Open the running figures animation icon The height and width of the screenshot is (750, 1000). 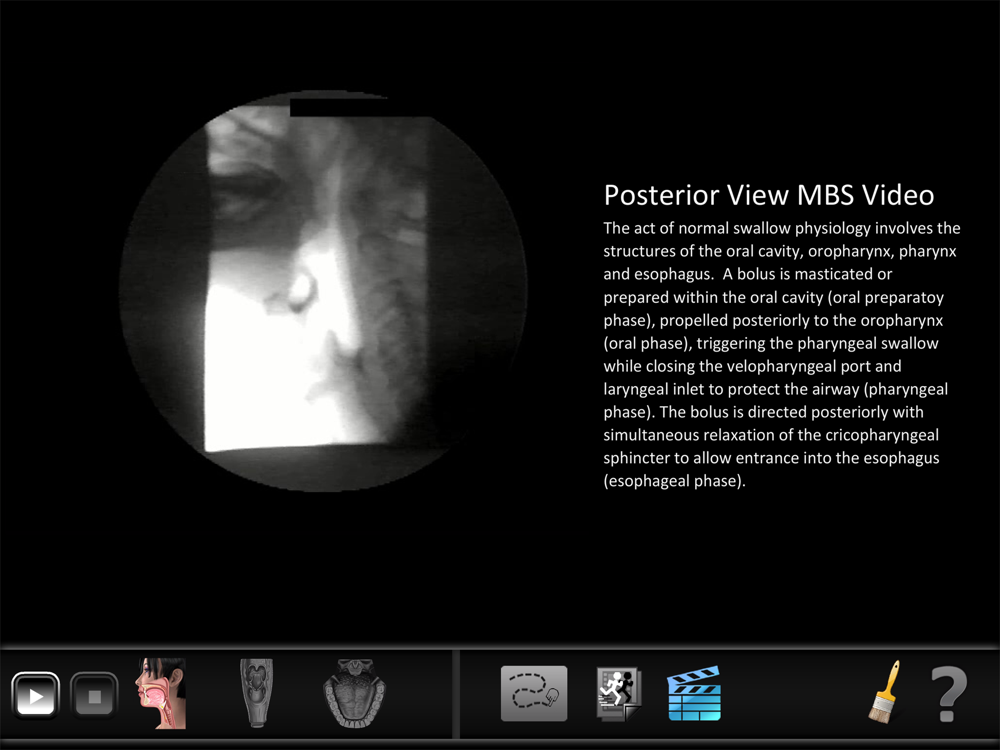point(619,694)
